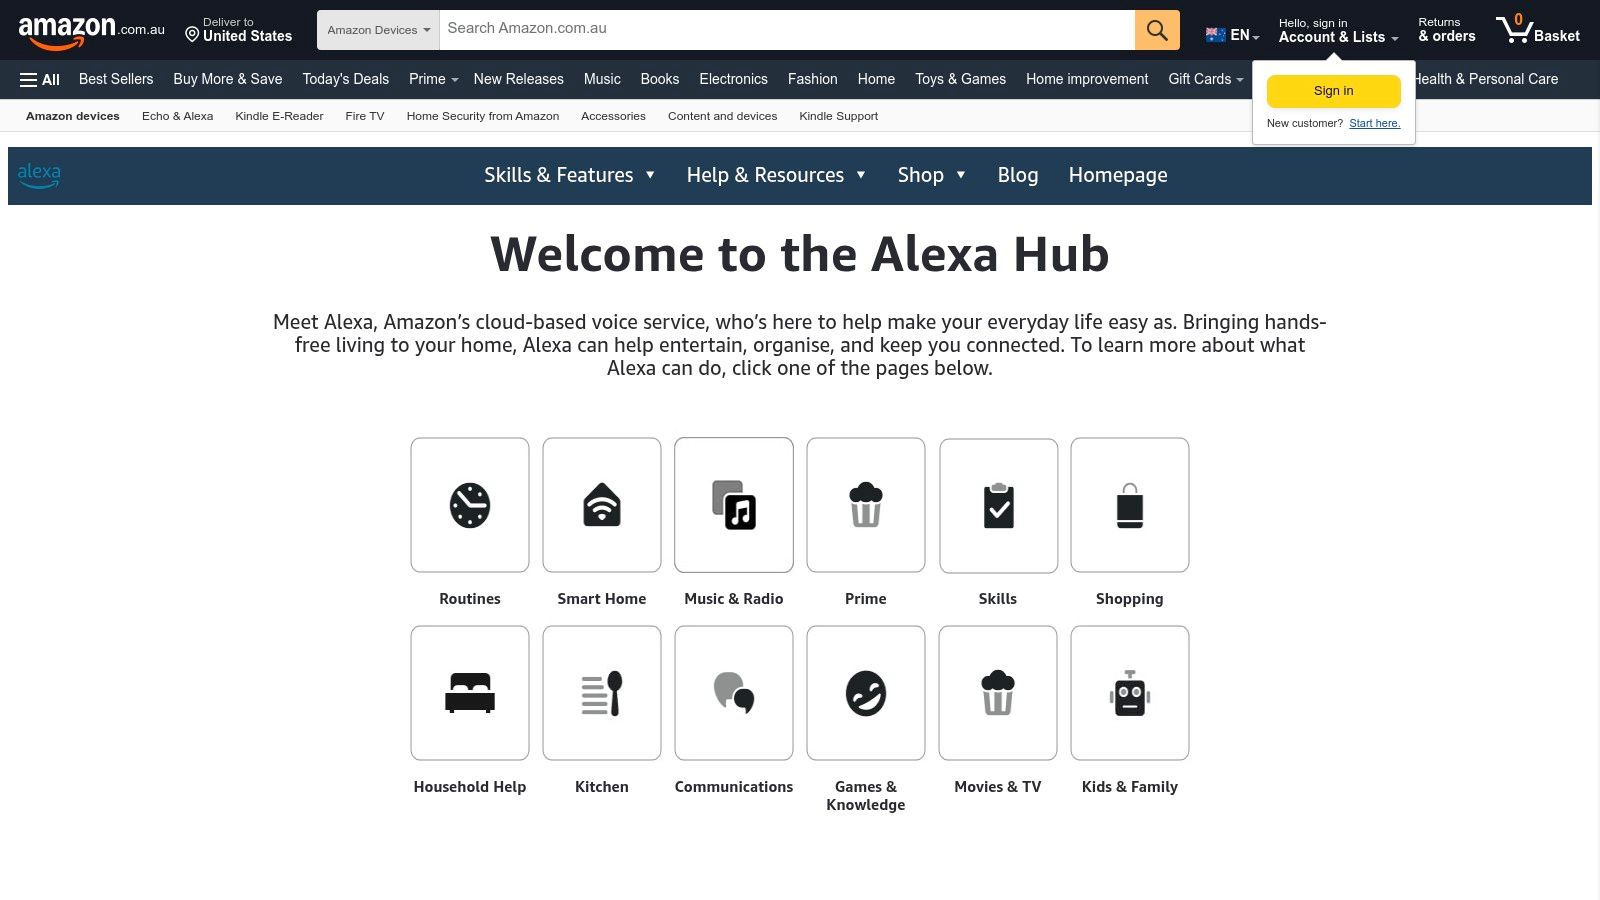Open Home Security from Amazon link
The image size is (1600, 900).
(483, 116)
